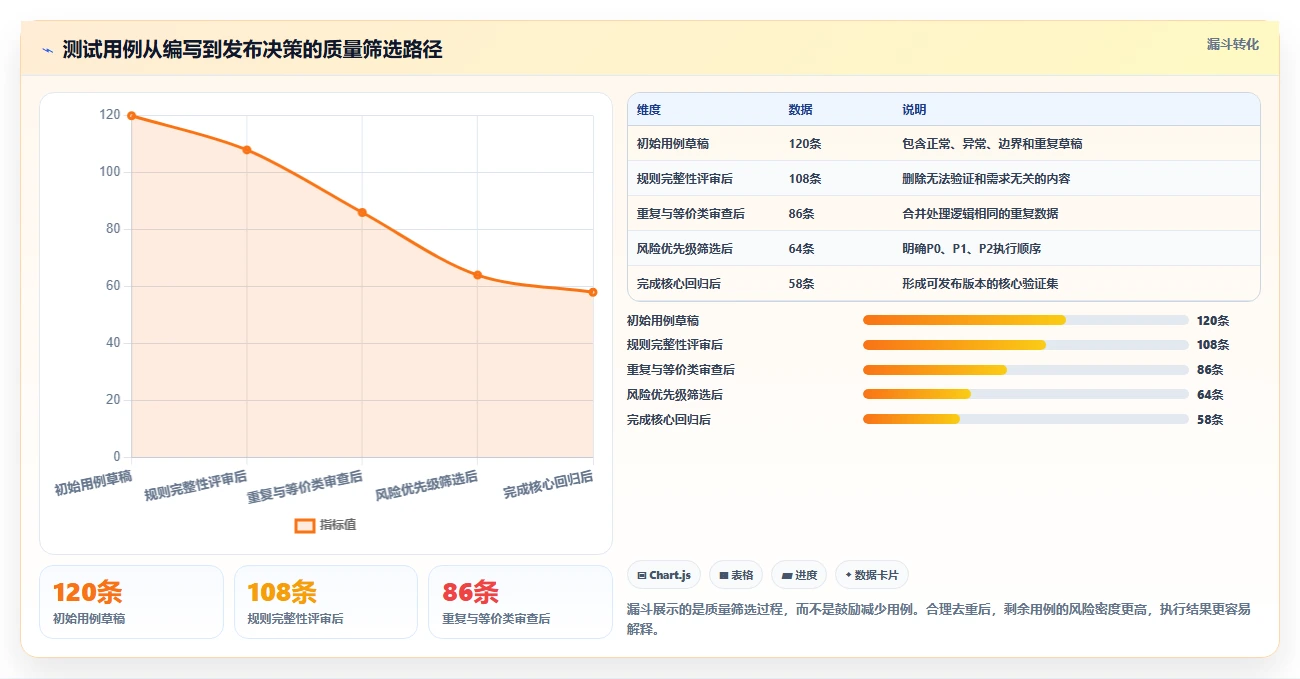Click the 规则完整性评审后 progress bar
This screenshot has width=1300, height=679.
tap(1026, 345)
